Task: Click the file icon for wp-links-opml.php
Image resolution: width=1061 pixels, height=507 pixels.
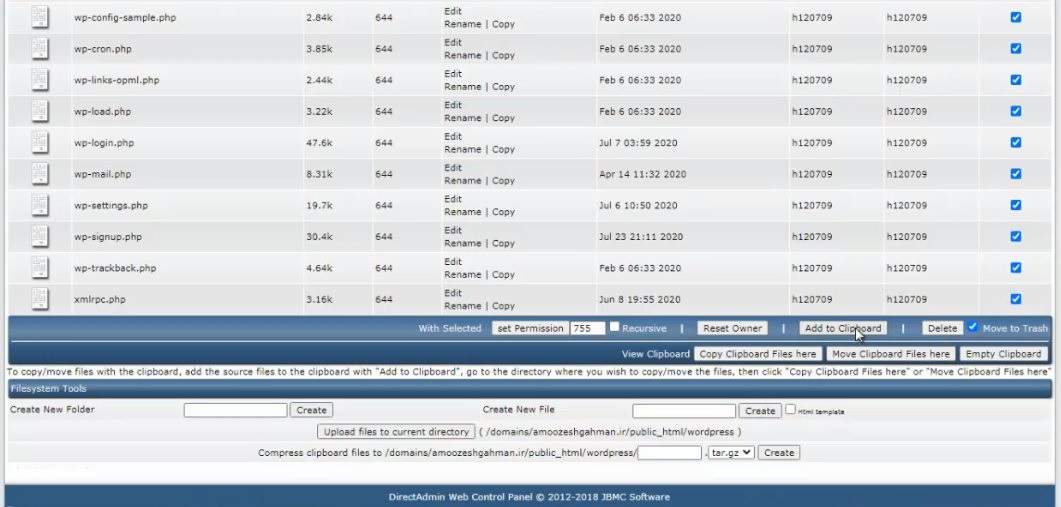Action: (x=40, y=80)
